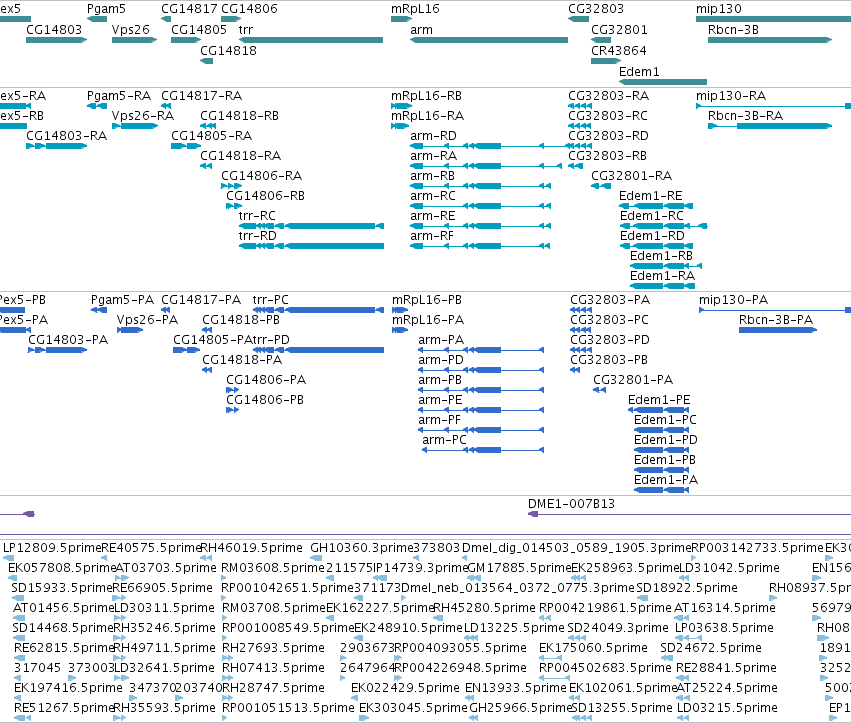This screenshot has width=851, height=723.
Task: Click EST label EN13933.5prime
Action: [516, 688]
